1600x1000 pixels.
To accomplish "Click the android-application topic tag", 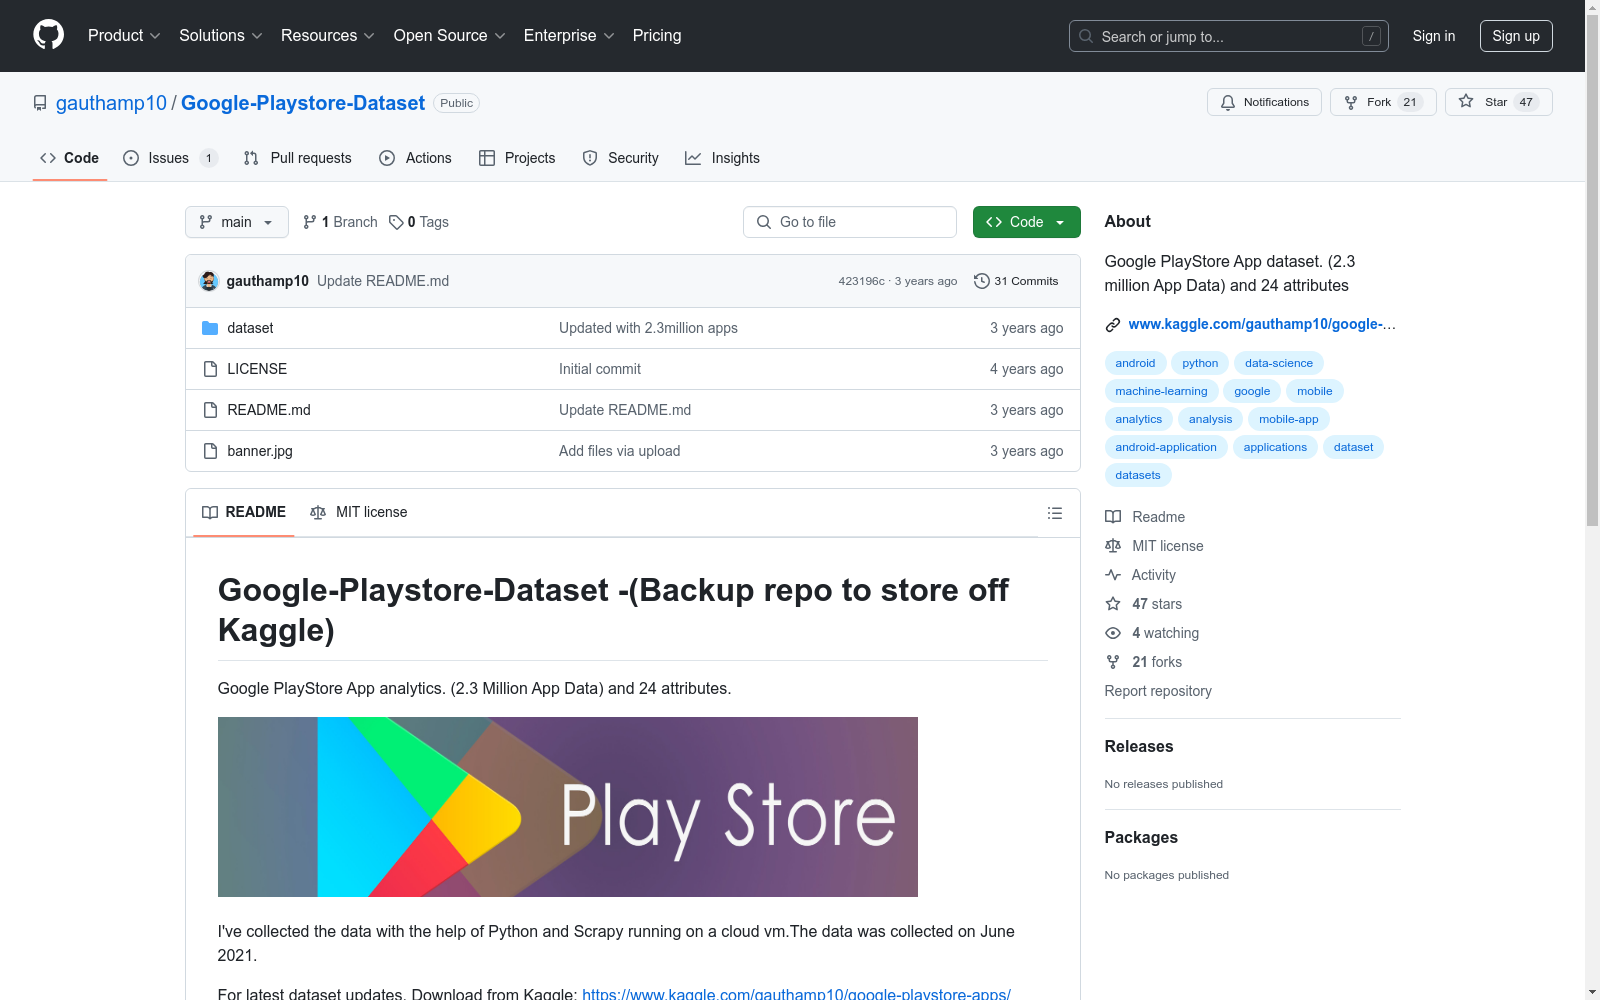I will pos(1166,447).
